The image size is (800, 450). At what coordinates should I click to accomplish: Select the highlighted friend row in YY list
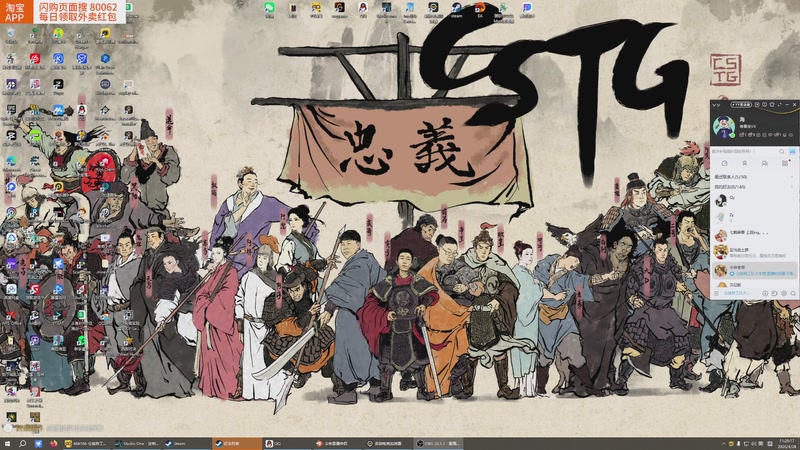click(x=755, y=270)
